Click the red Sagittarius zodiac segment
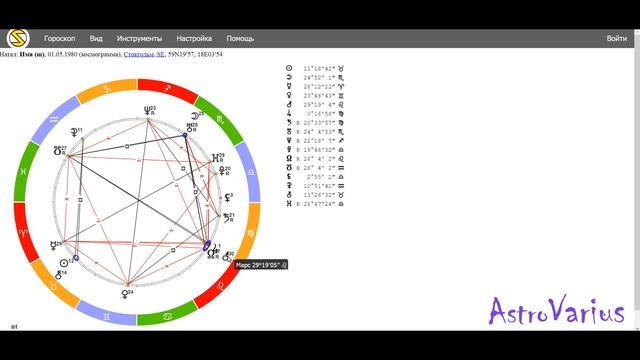The width and height of the screenshot is (640, 360). click(168, 89)
